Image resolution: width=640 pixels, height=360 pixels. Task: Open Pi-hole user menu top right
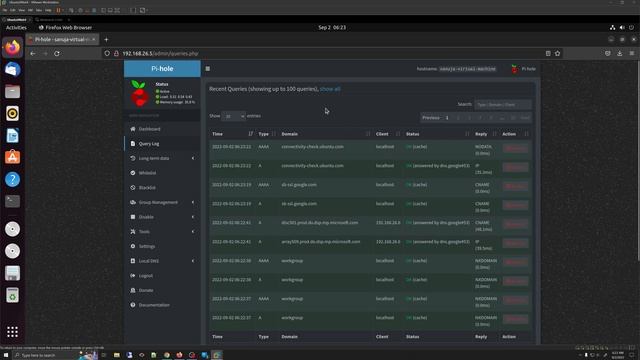pyautogui.click(x=523, y=69)
